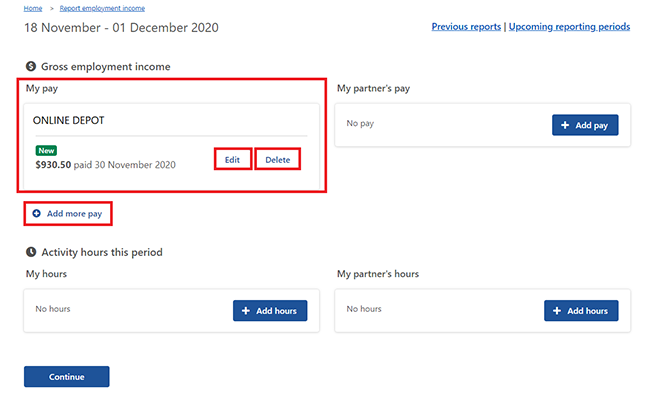650x408 pixels.
Task: Click the dollar icon beside Gross employment income
Action: pos(31,66)
